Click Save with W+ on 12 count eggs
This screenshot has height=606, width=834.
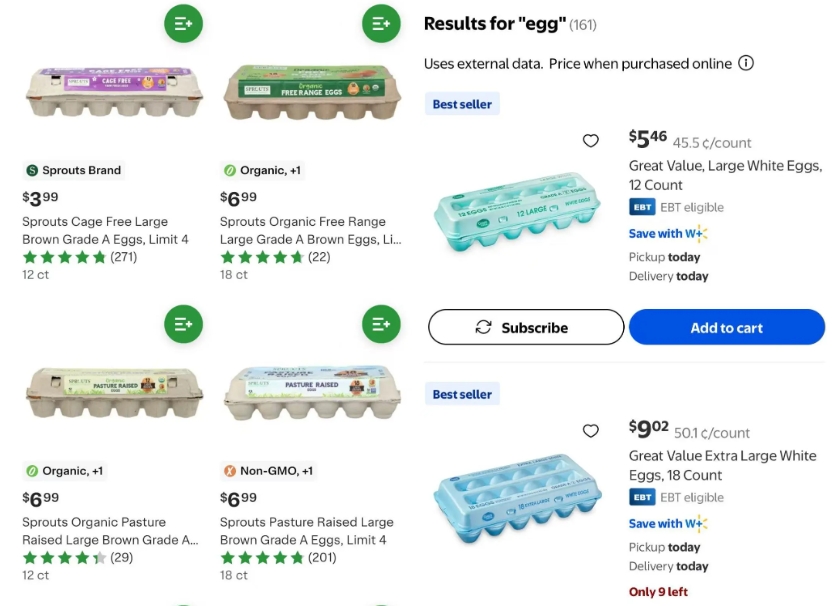click(668, 234)
